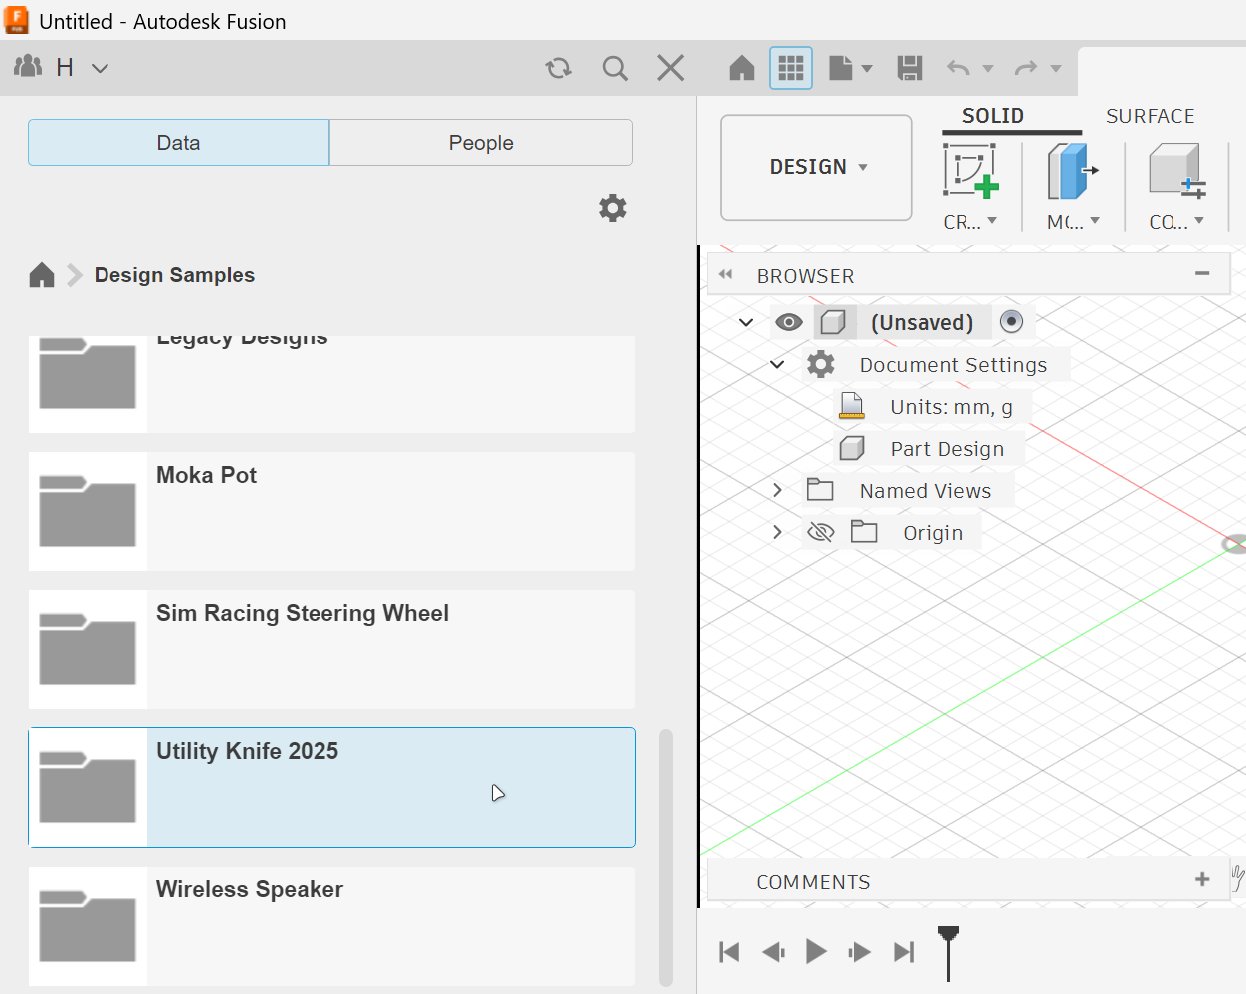Save the document

pyautogui.click(x=910, y=68)
